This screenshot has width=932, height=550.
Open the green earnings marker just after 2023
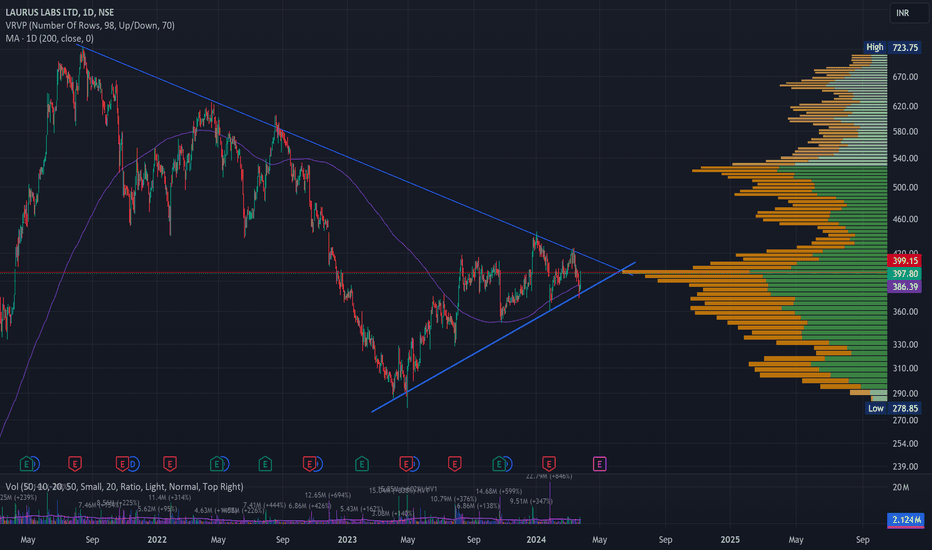point(361,463)
